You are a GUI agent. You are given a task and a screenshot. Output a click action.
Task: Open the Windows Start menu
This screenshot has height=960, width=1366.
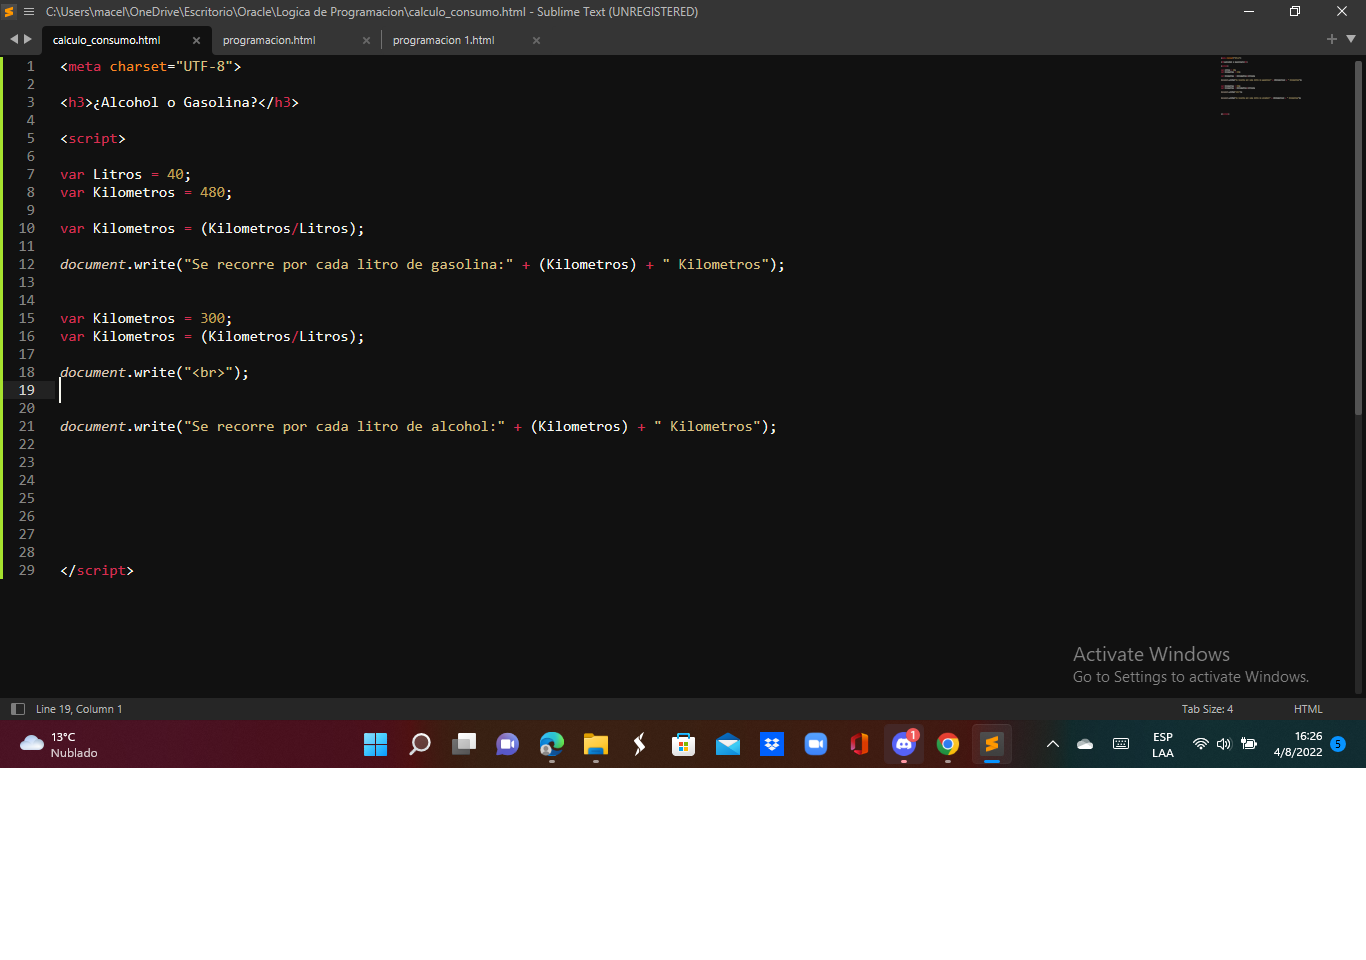(x=375, y=744)
